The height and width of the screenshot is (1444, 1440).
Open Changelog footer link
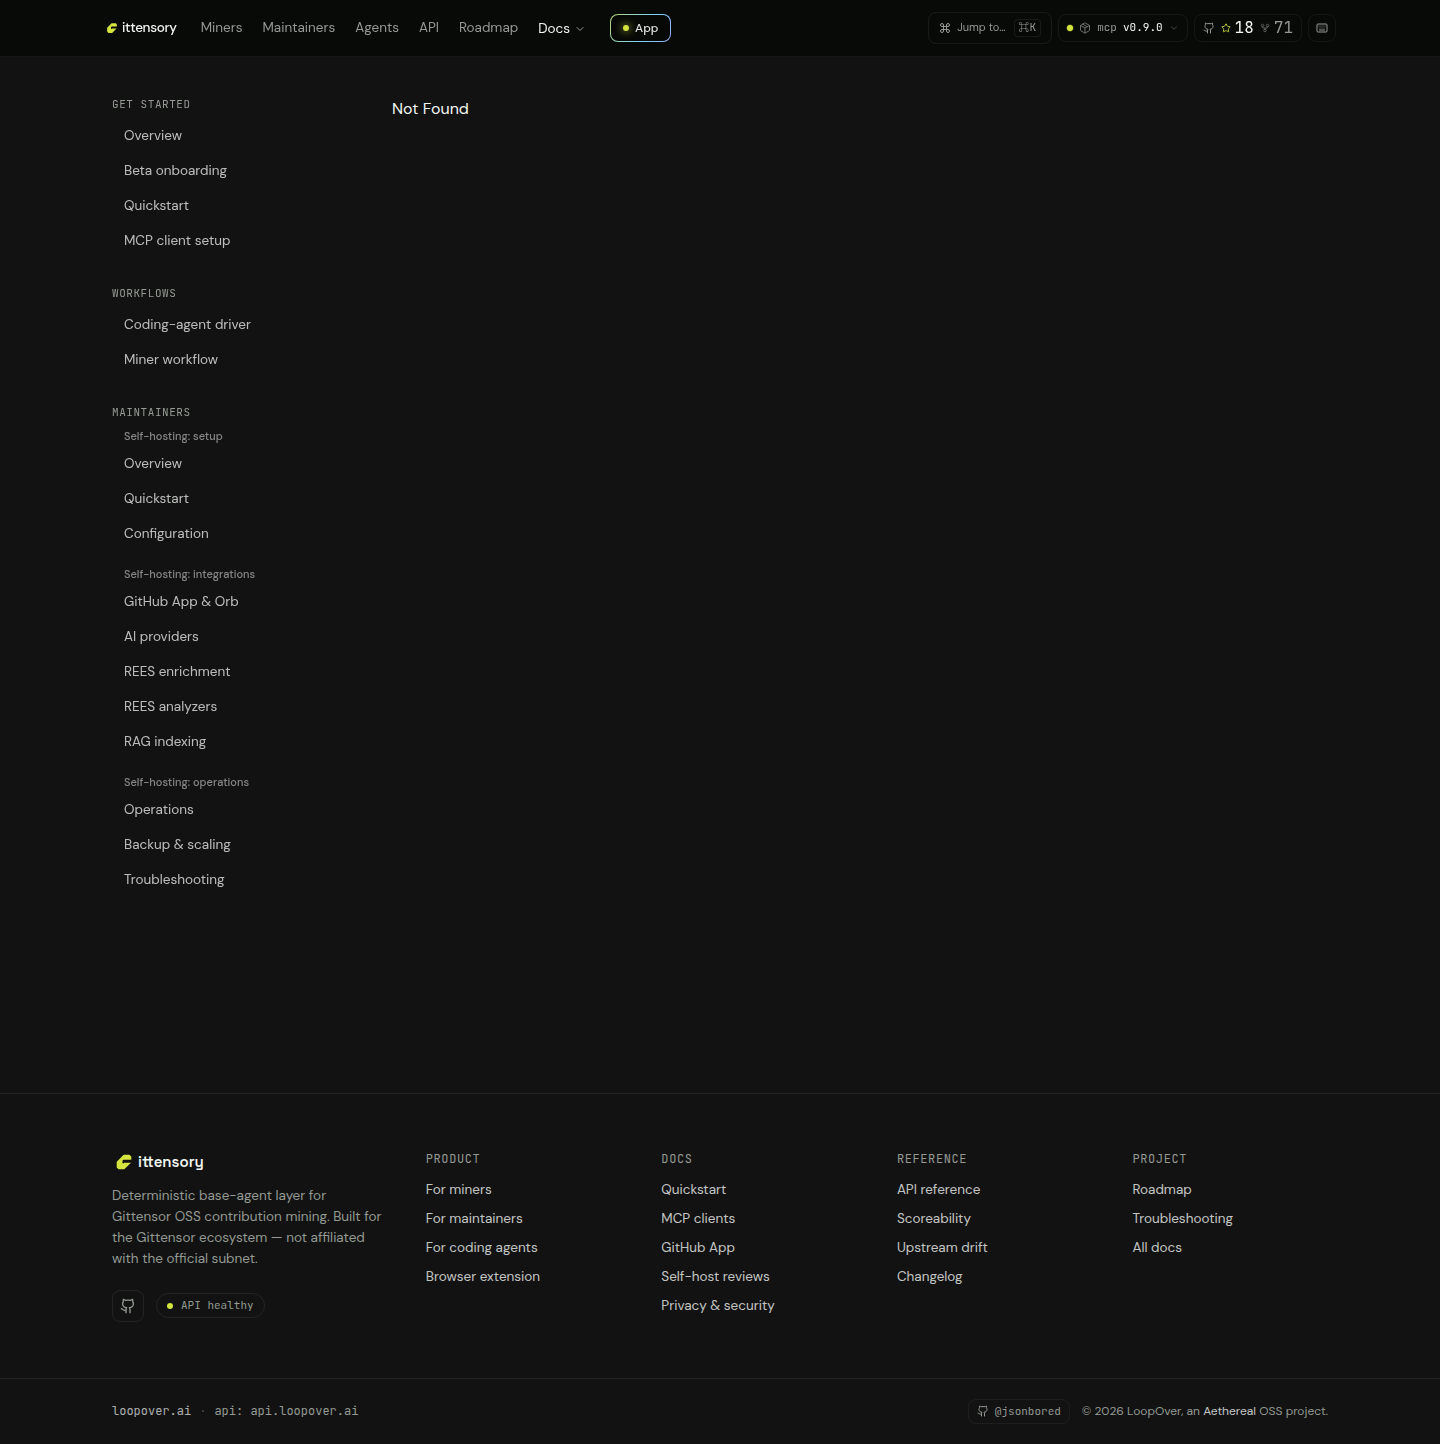(x=930, y=1276)
